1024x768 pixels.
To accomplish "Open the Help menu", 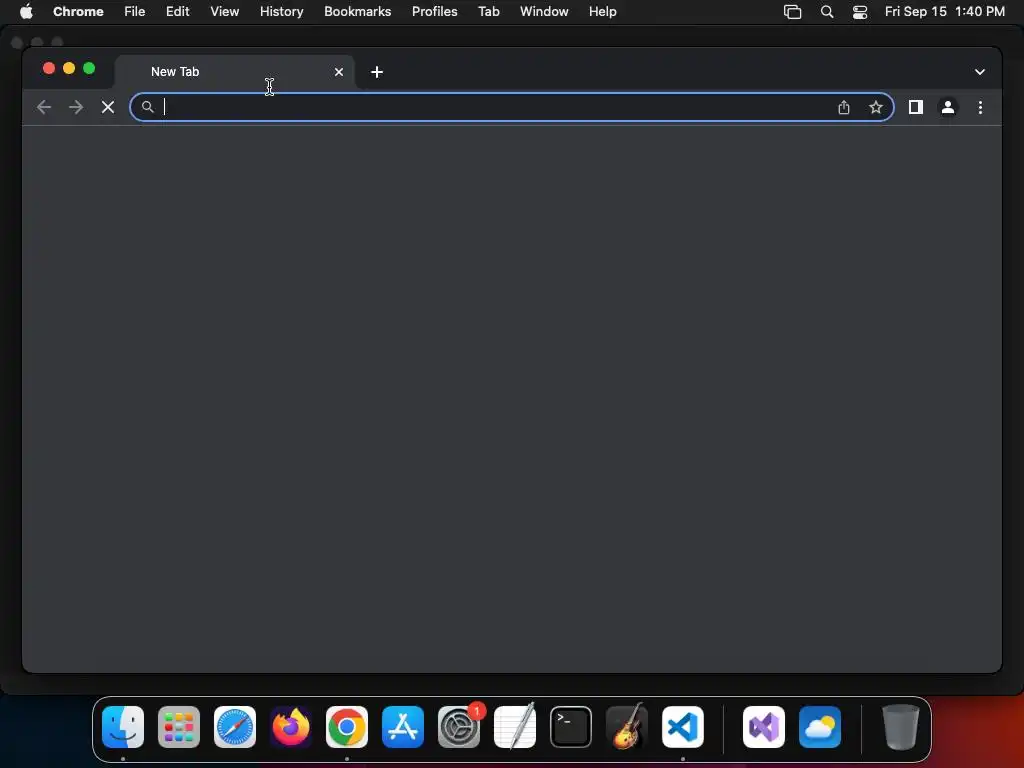I will (602, 11).
